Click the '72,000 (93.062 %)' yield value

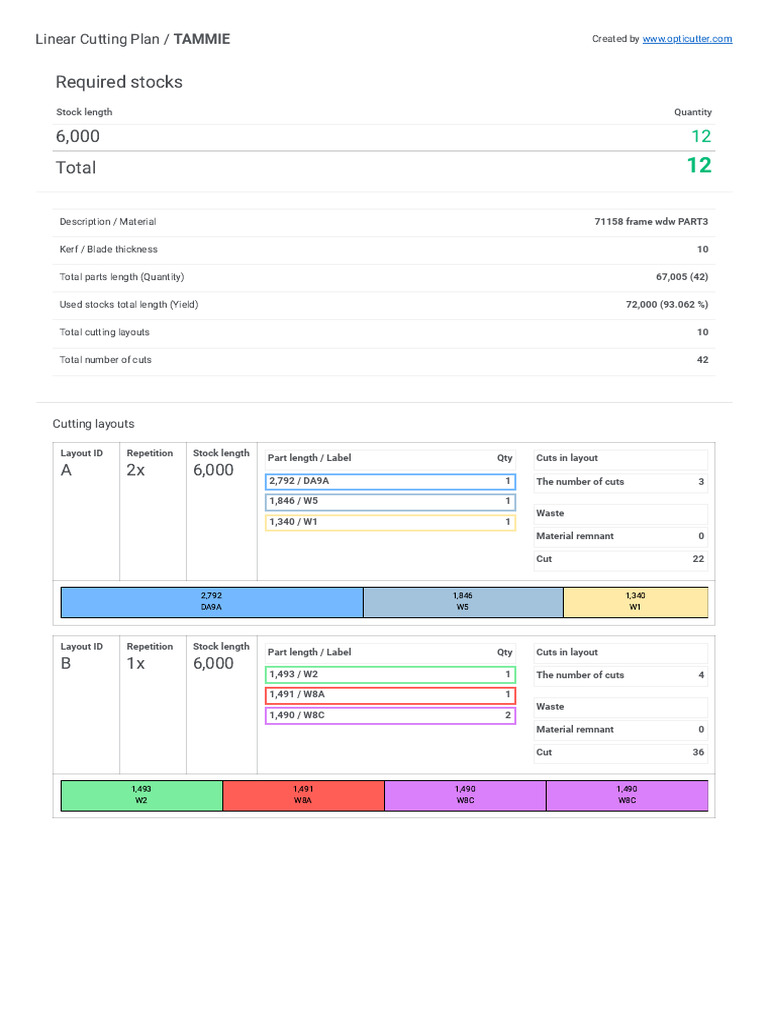point(667,304)
